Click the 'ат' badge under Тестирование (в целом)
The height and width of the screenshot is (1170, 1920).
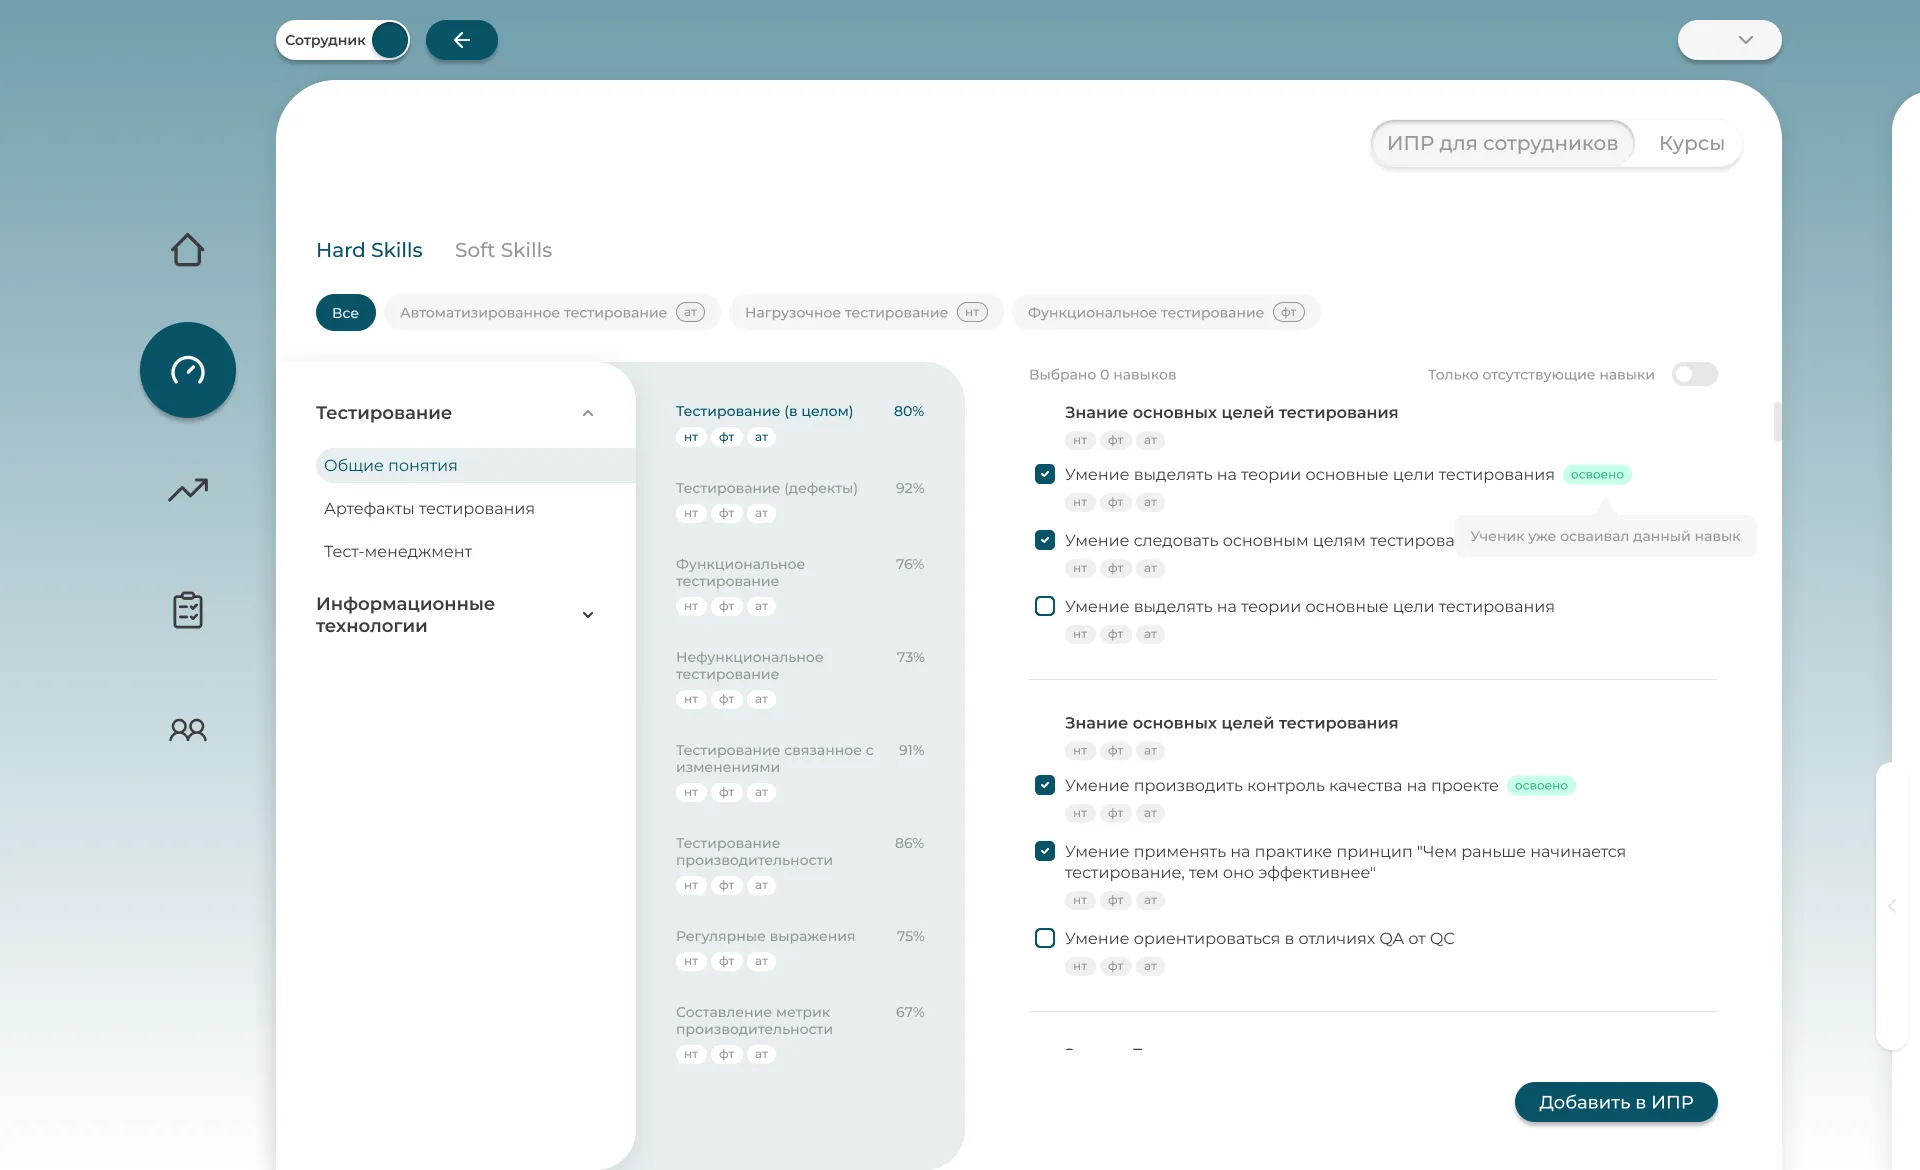(761, 437)
